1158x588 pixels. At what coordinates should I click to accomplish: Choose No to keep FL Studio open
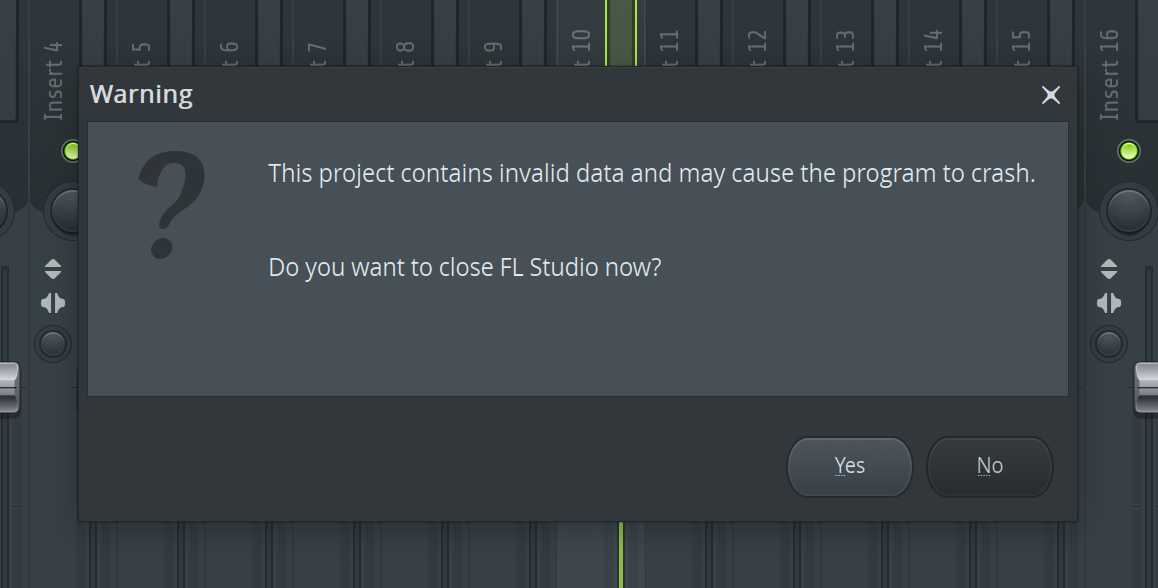pyautogui.click(x=990, y=466)
